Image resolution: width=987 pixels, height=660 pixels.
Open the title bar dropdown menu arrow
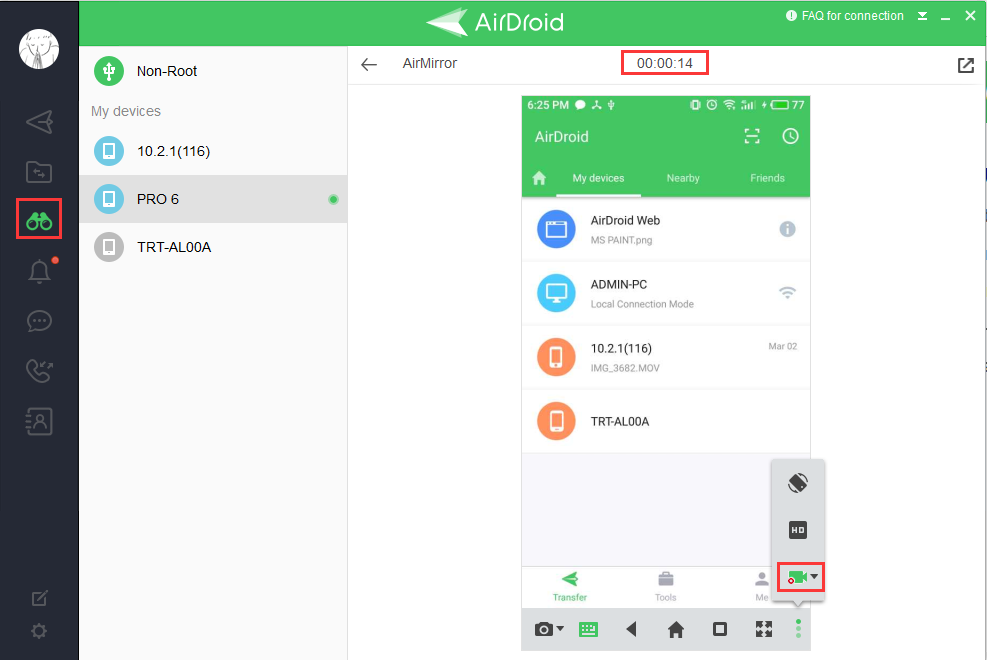point(922,16)
